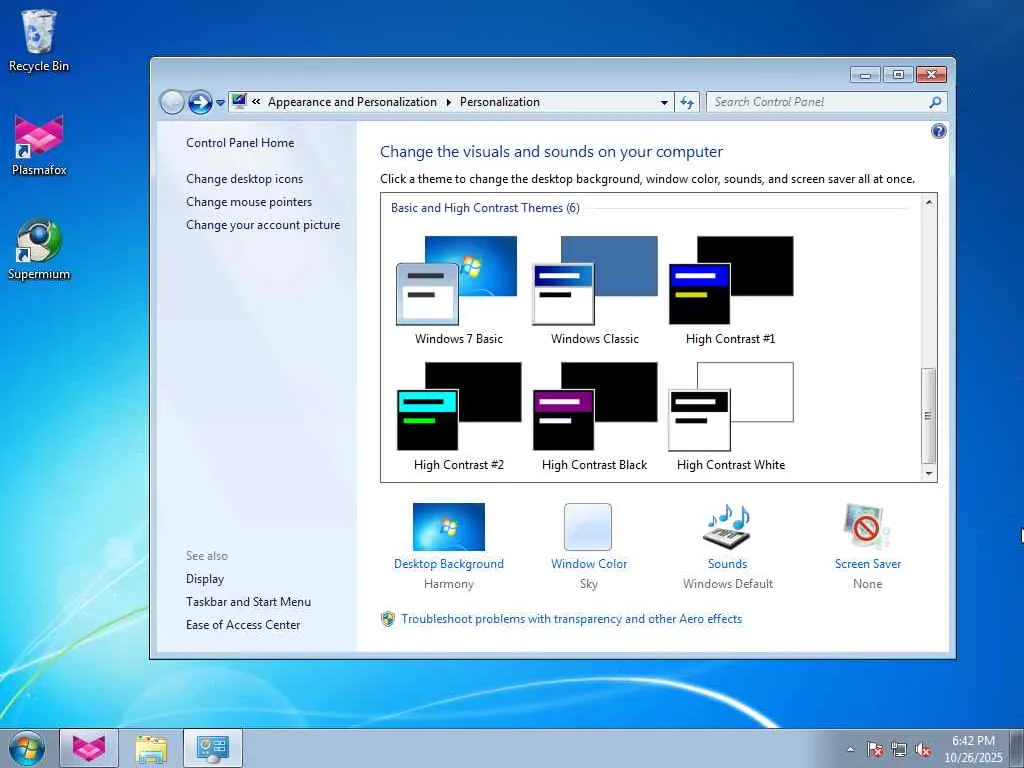Click the refresh button in address bar
The width and height of the screenshot is (1024, 768).
(687, 103)
